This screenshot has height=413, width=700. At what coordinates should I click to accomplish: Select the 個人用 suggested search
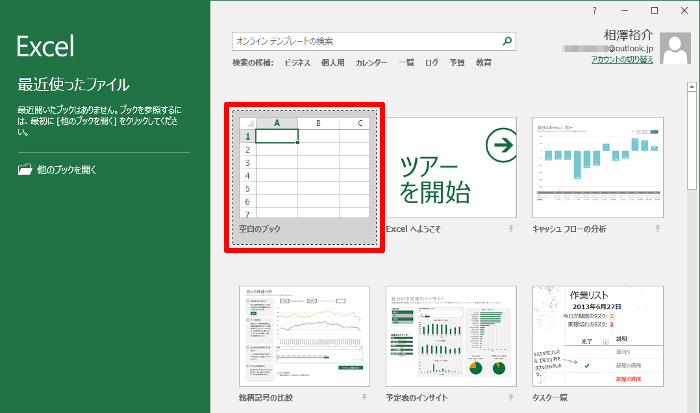click(x=333, y=63)
